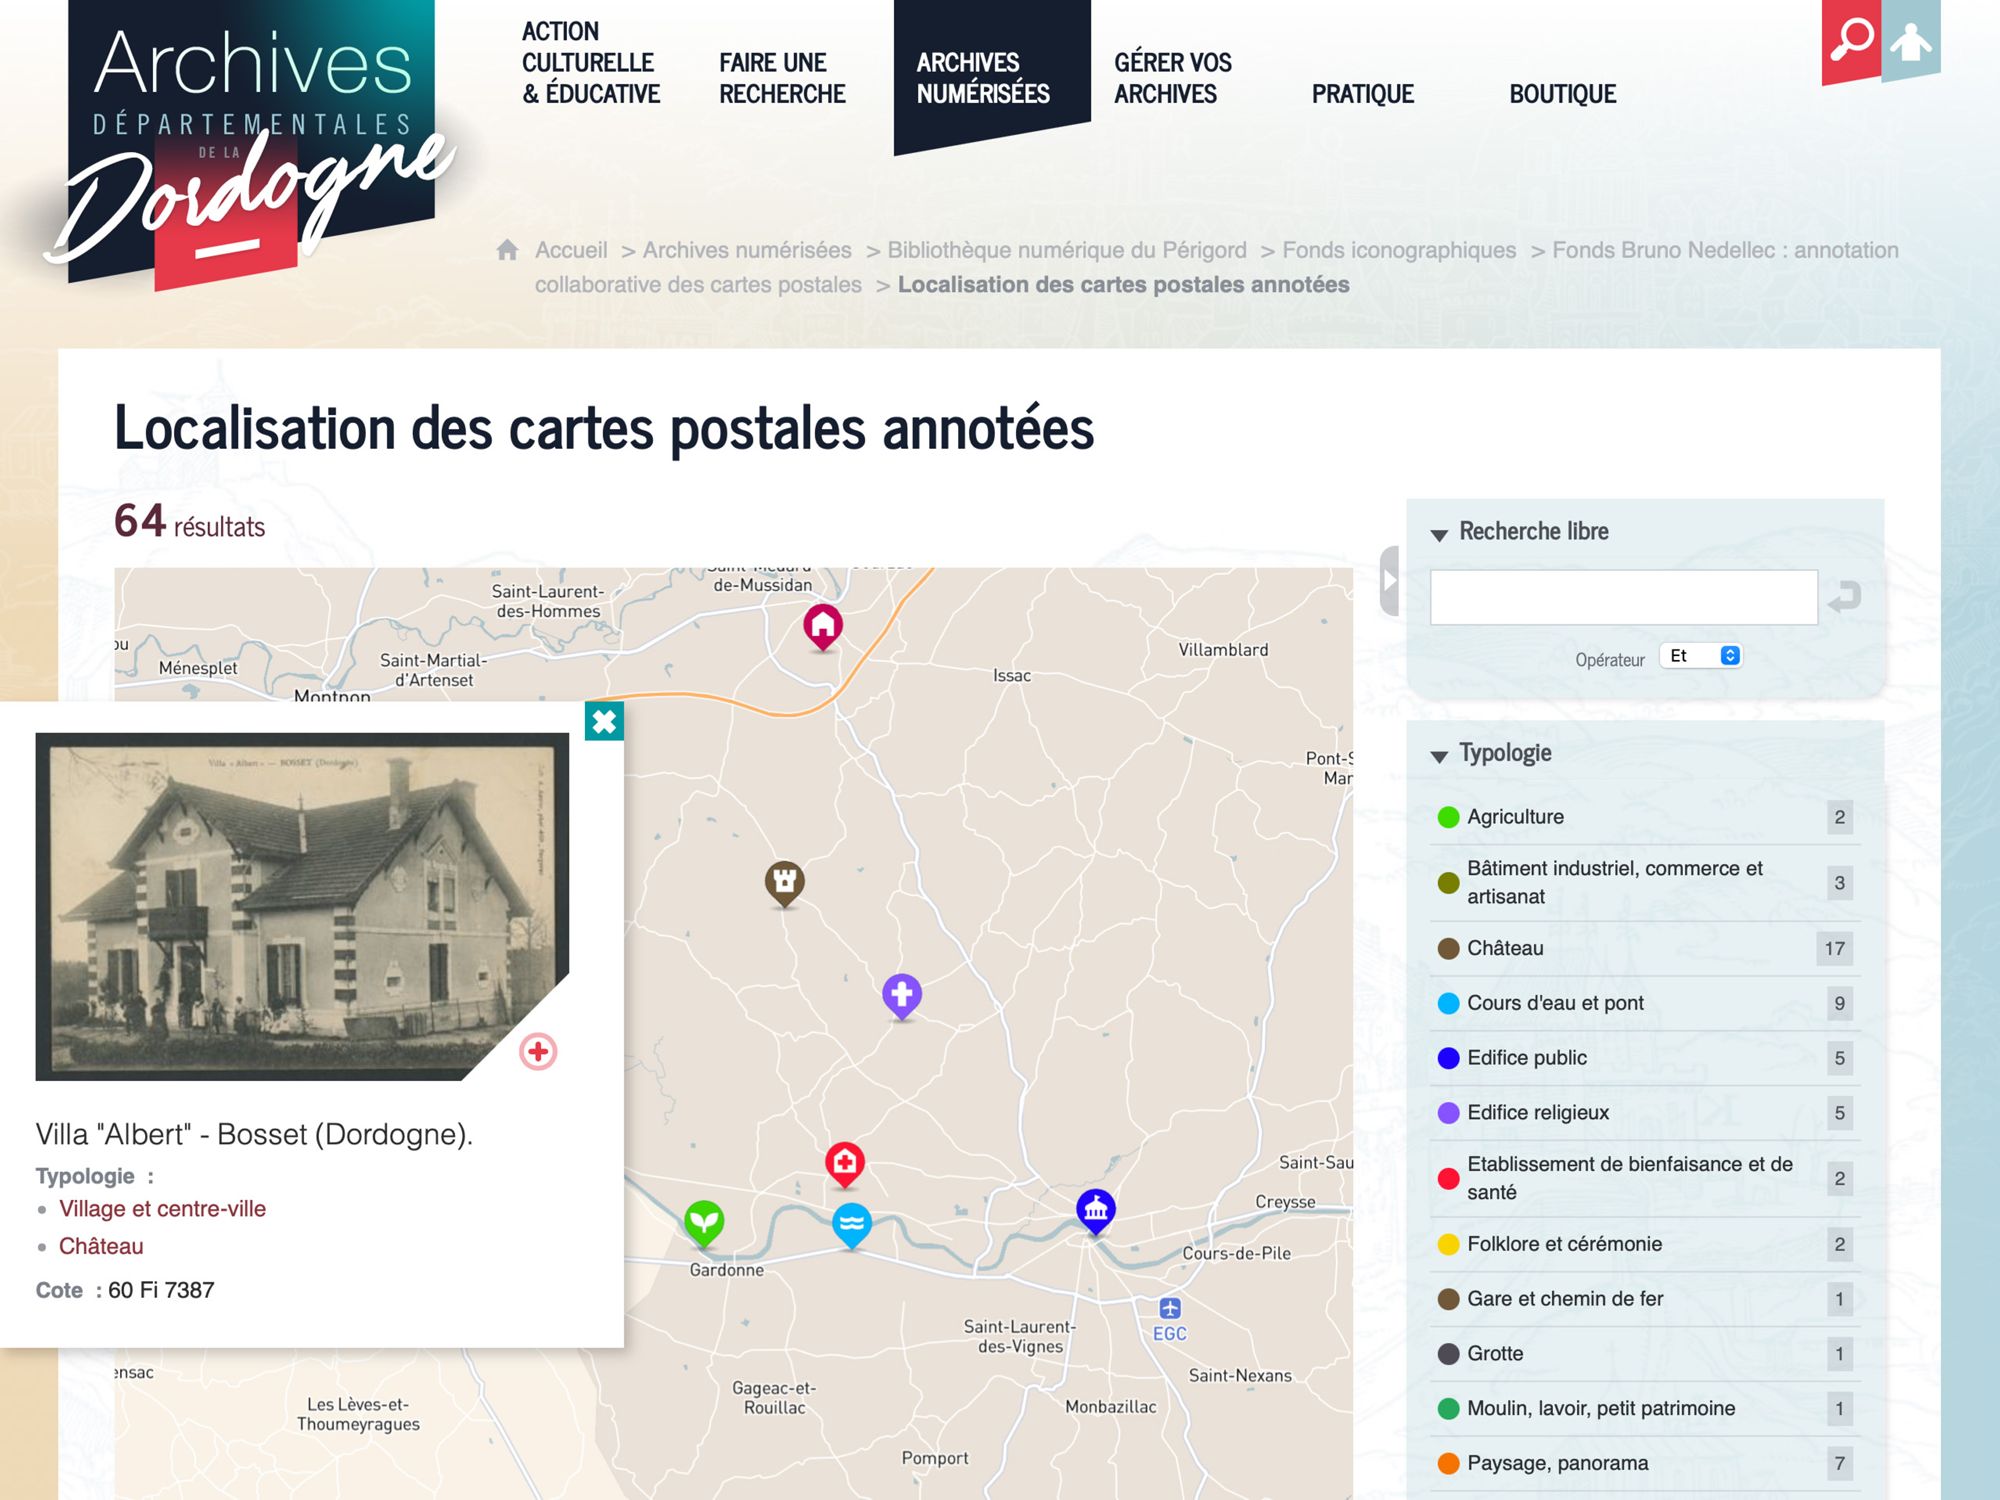The image size is (2000, 1500).
Task: Click the pink house map marker
Action: 822,626
